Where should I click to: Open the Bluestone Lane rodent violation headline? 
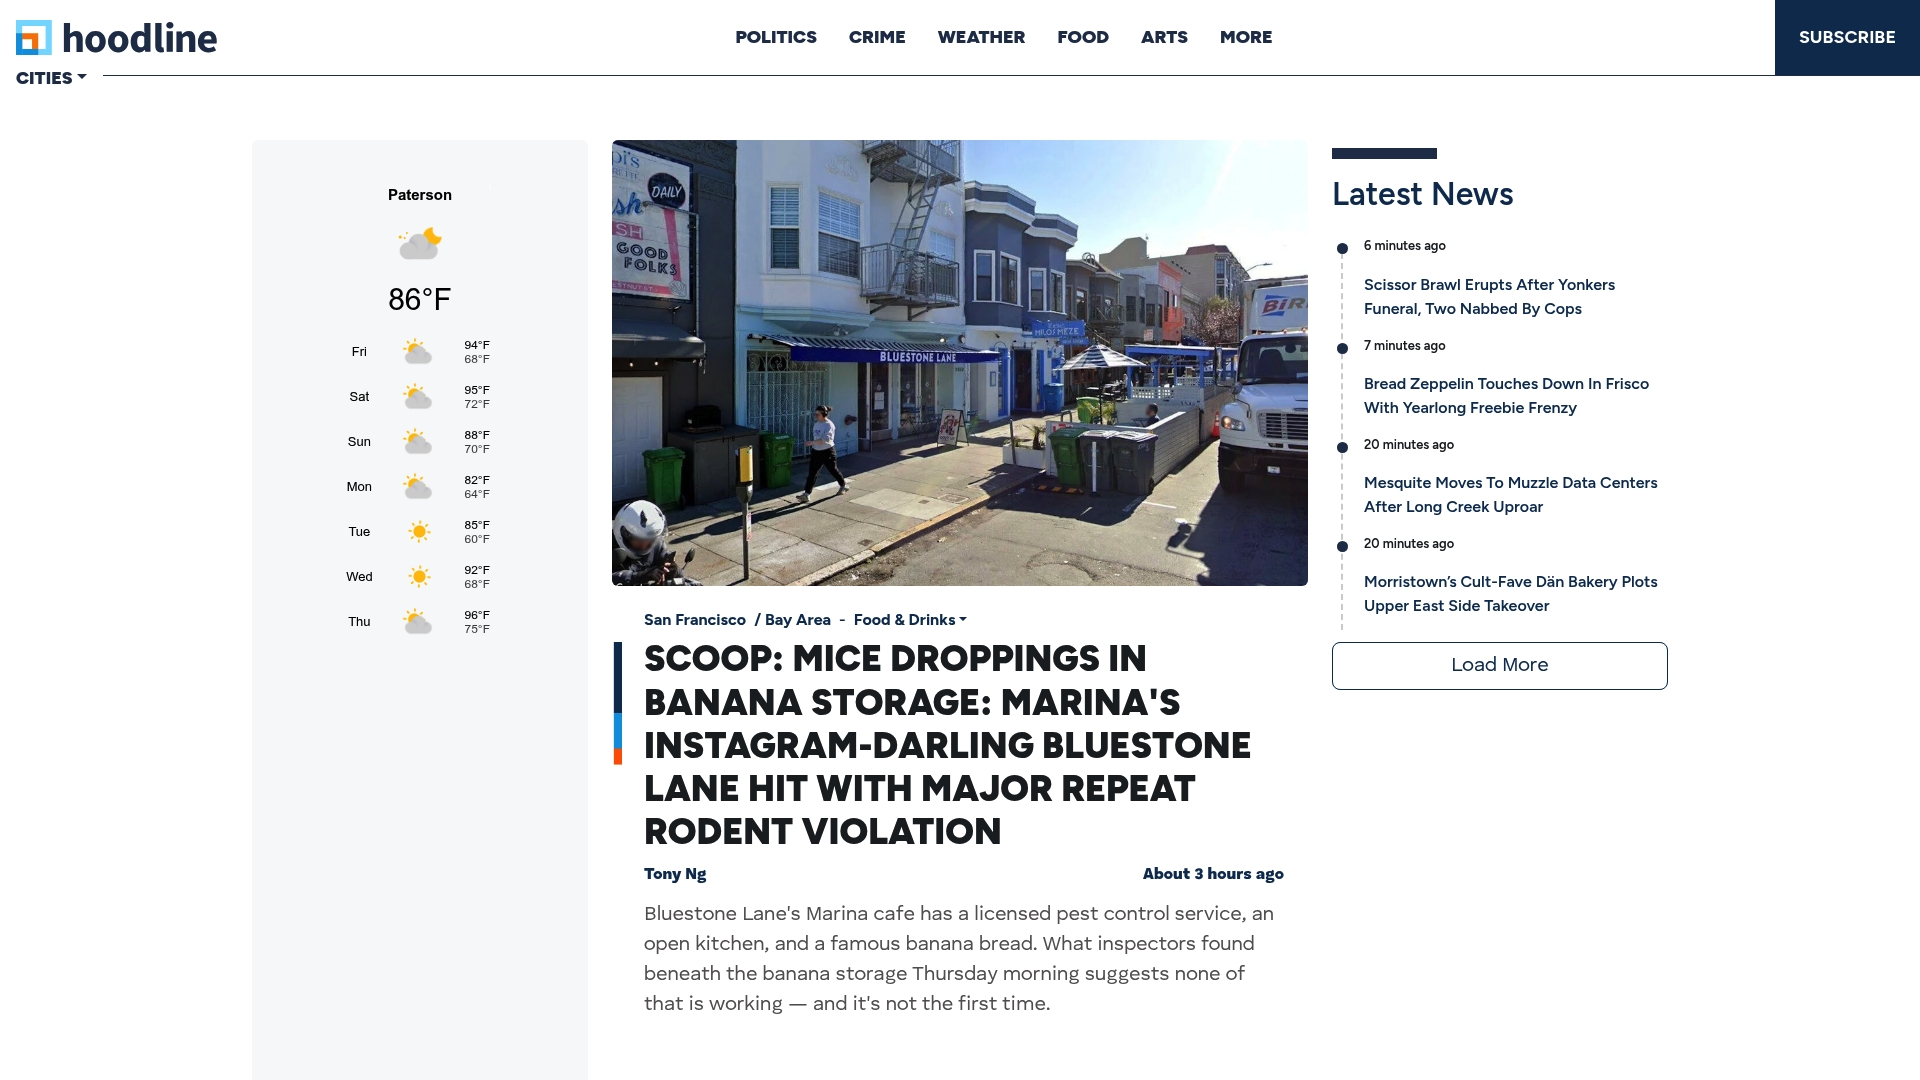[x=947, y=745]
